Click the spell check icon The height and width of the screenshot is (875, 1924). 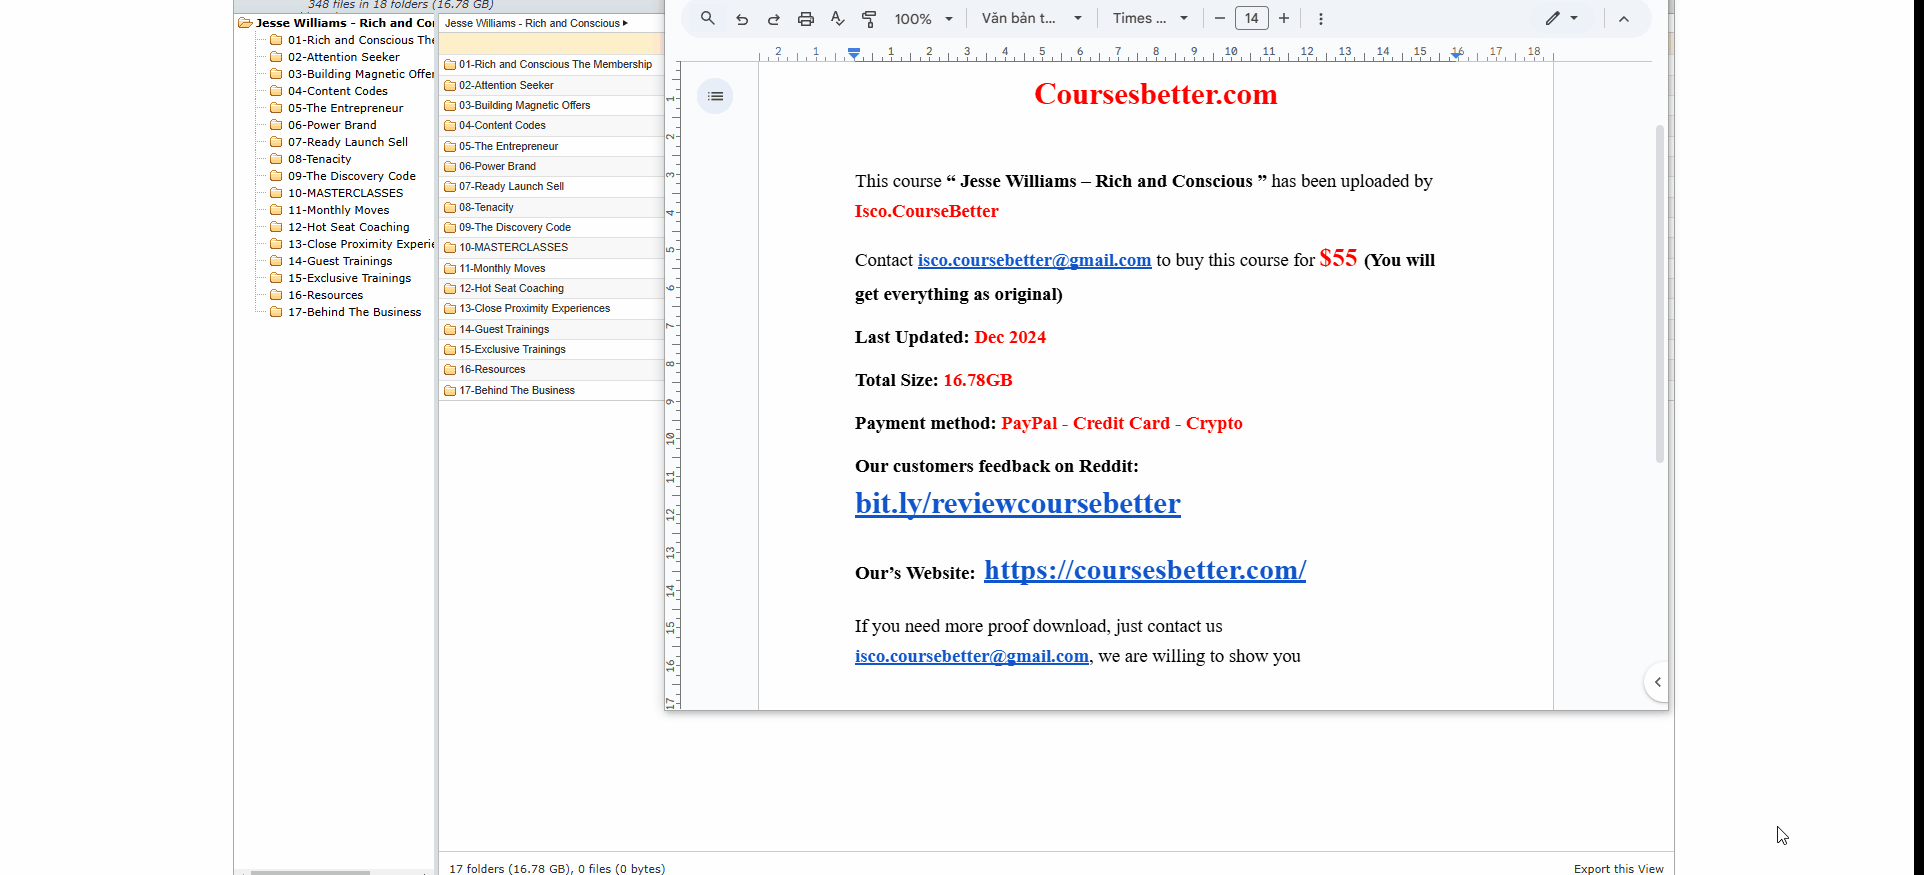[x=838, y=19]
